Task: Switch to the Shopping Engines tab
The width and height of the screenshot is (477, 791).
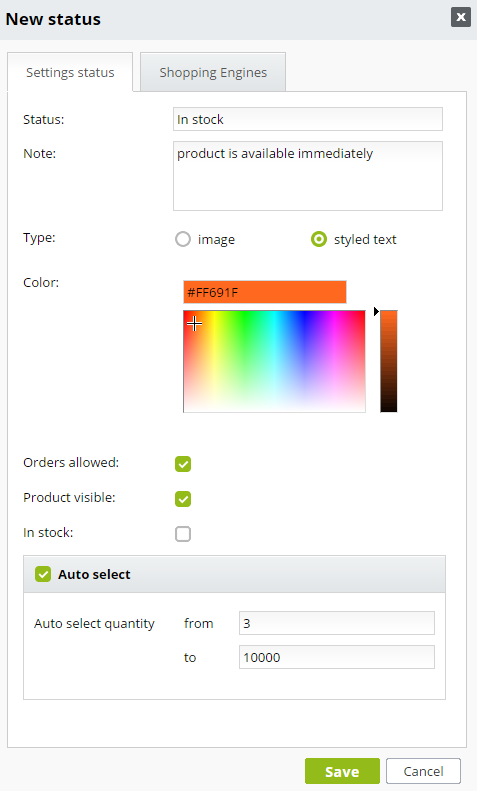Action: coord(213,72)
